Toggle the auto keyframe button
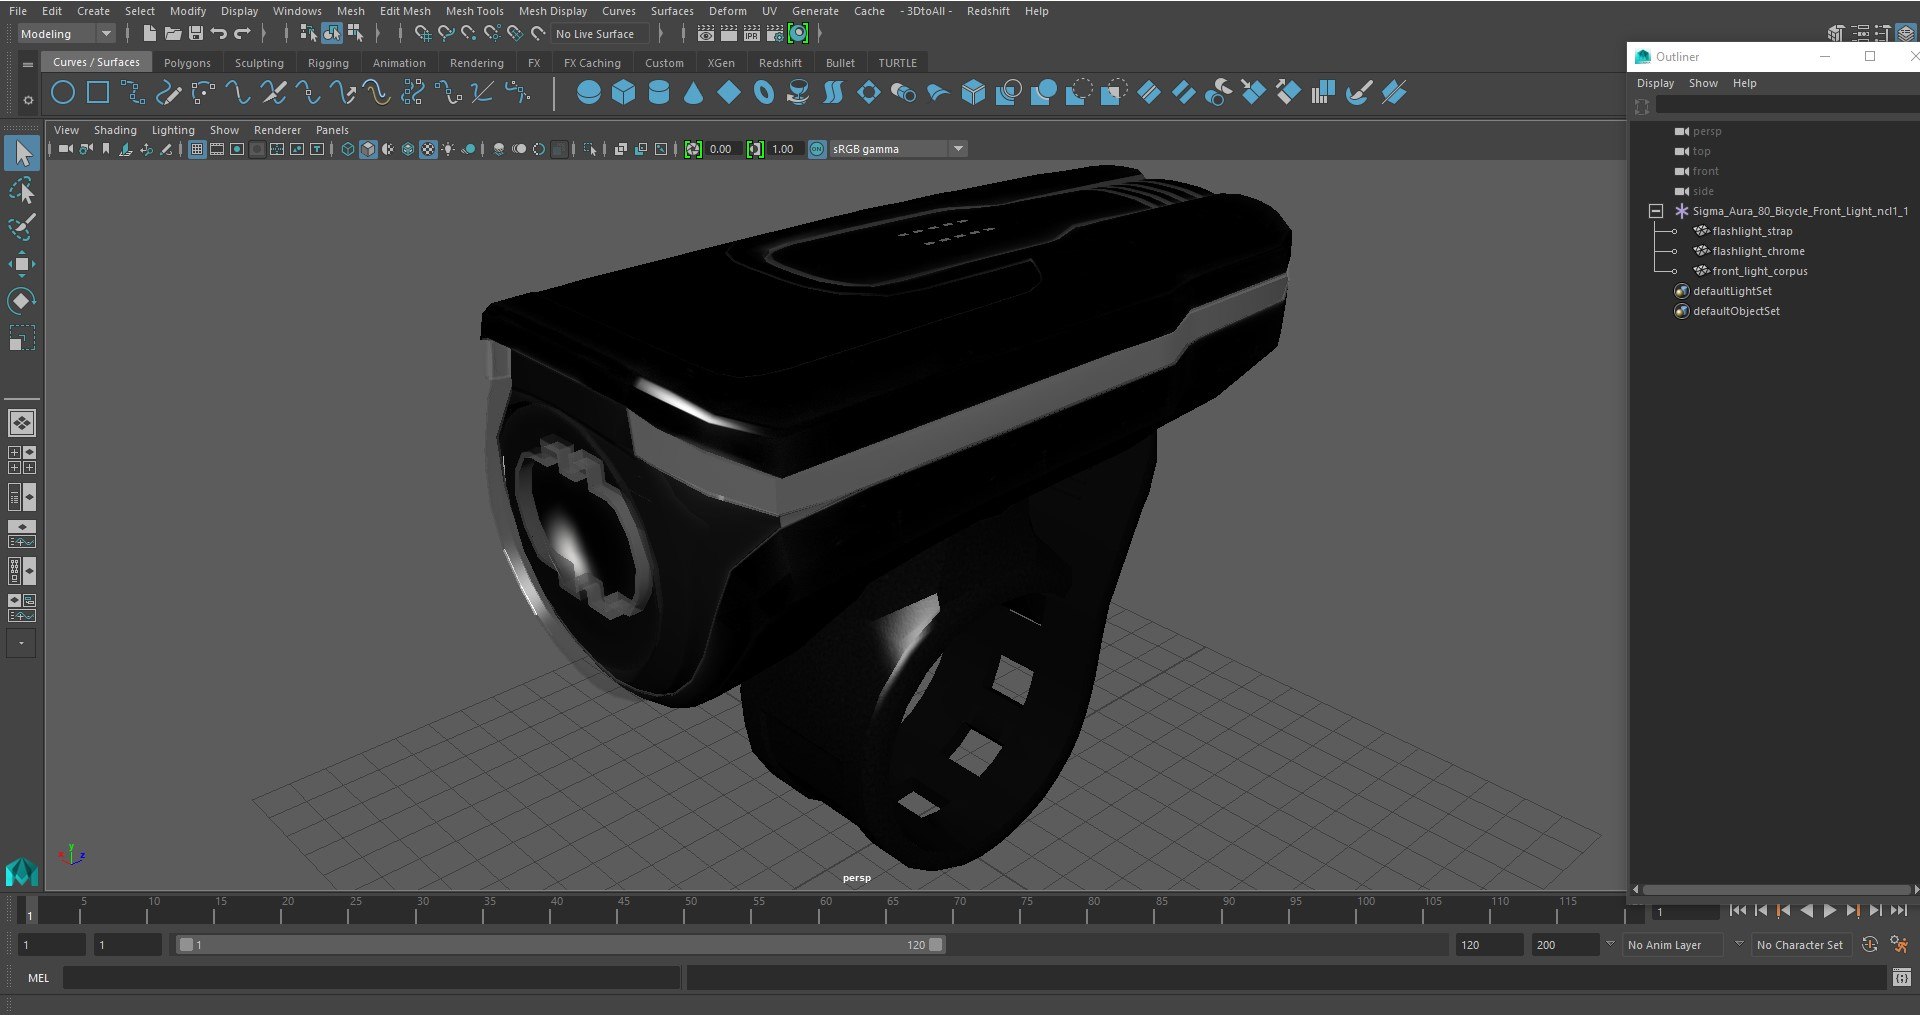 click(x=1869, y=944)
